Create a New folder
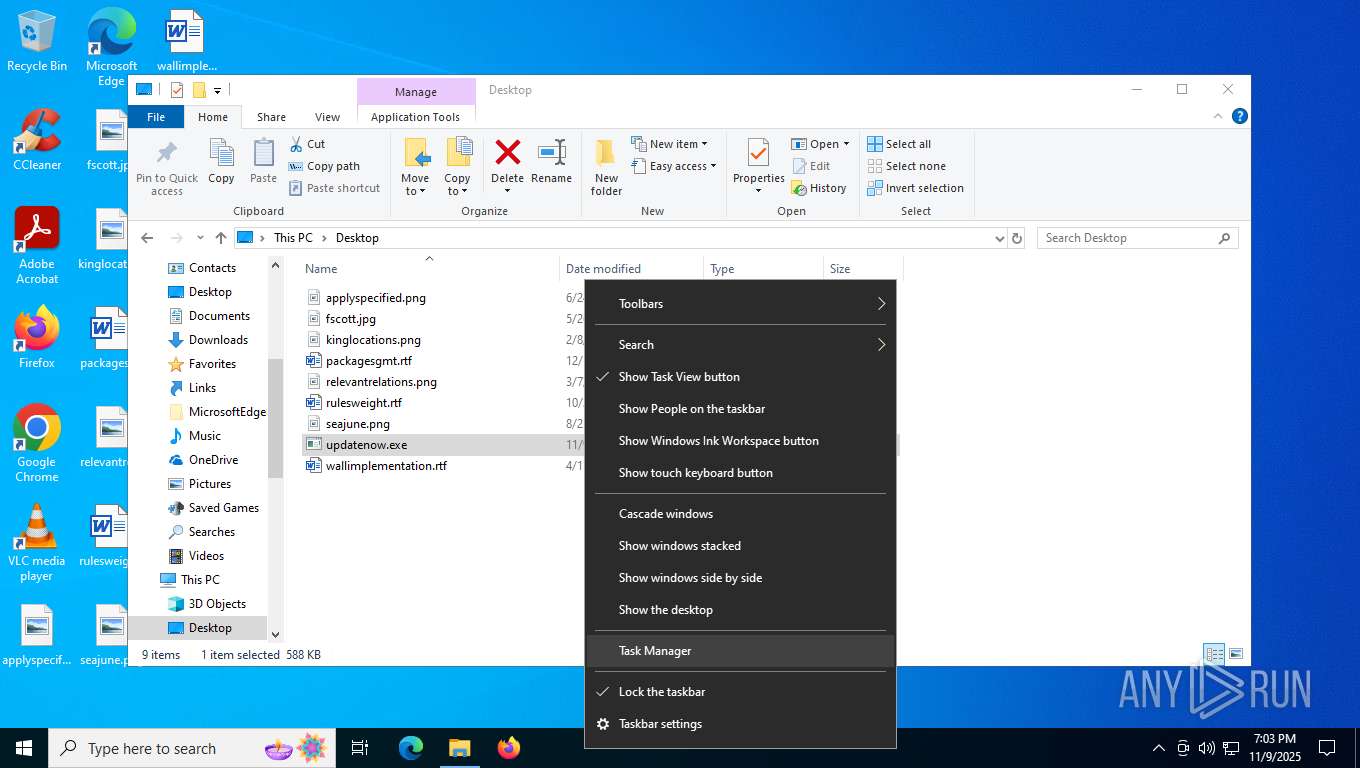 click(x=606, y=167)
